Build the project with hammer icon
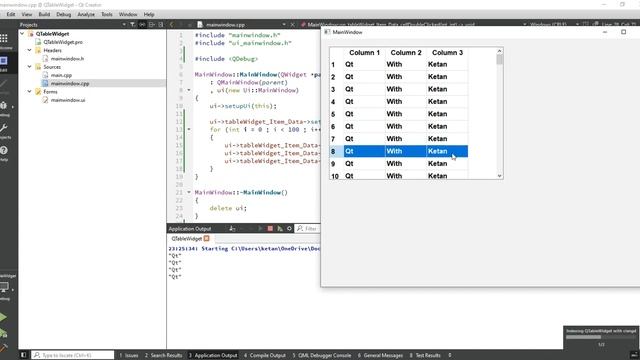The image size is (640, 360). coord(3,348)
